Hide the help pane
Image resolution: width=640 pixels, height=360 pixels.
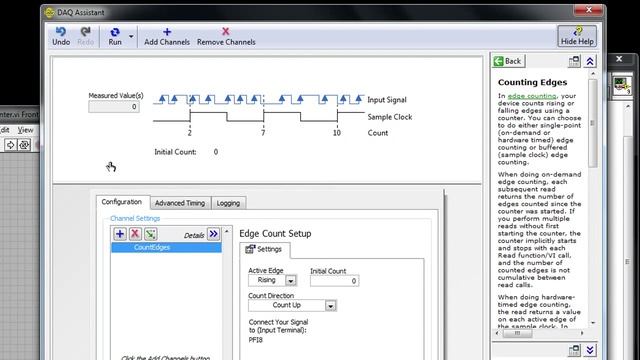pos(577,36)
